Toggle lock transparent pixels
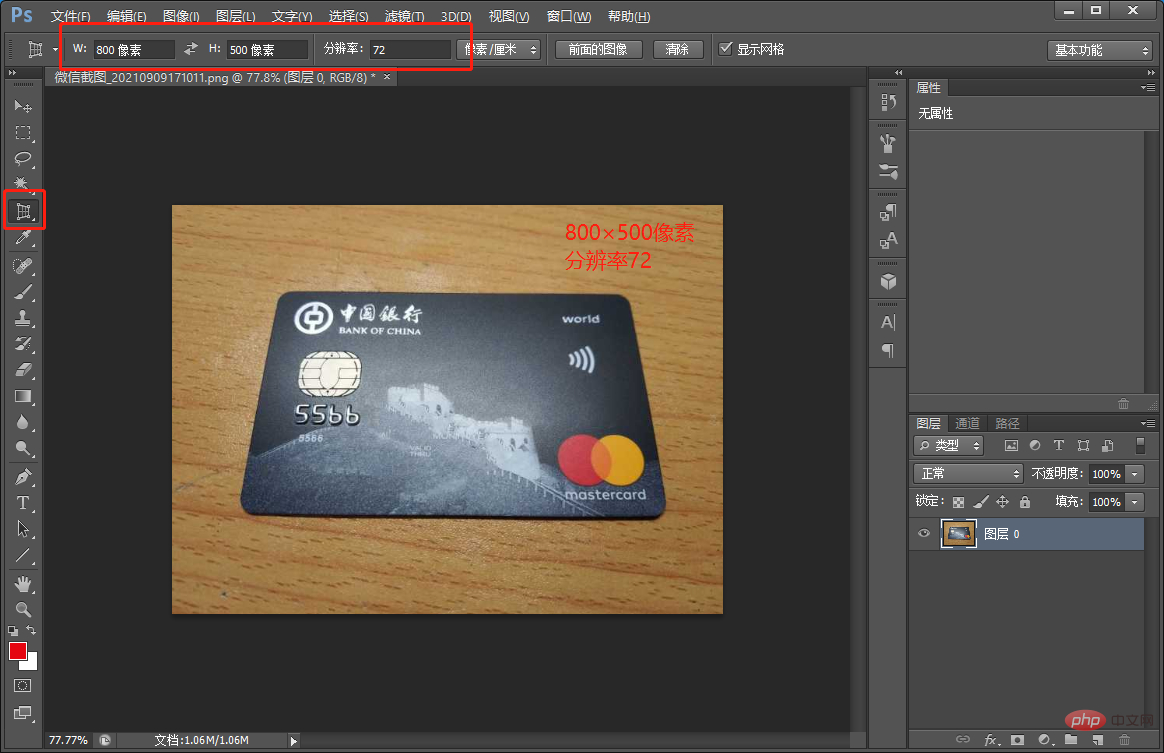Viewport: 1164px width, 753px height. tap(958, 502)
